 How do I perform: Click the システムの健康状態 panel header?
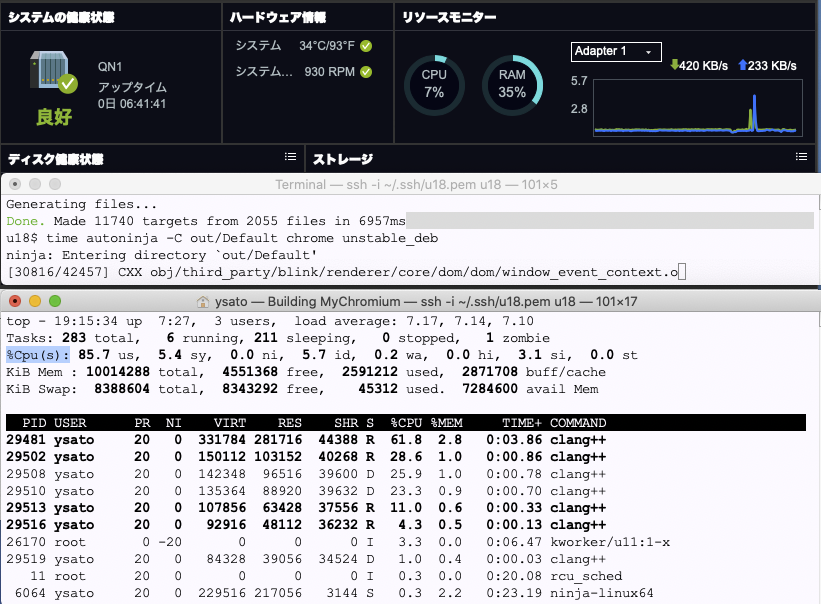61,17
